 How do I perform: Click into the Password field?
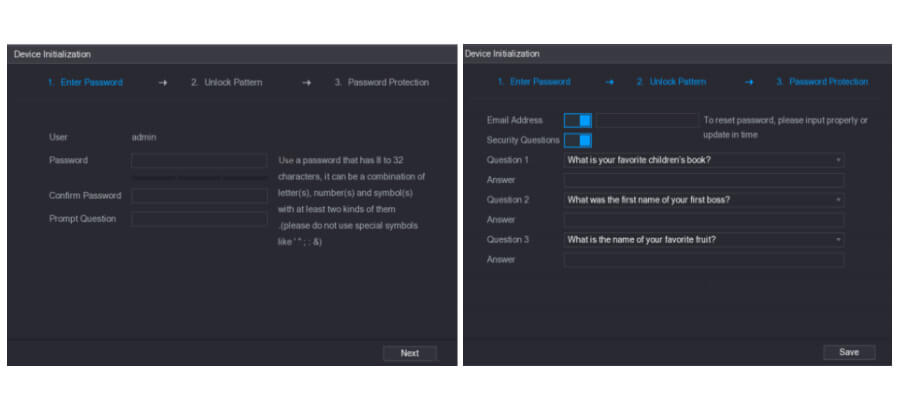199,160
